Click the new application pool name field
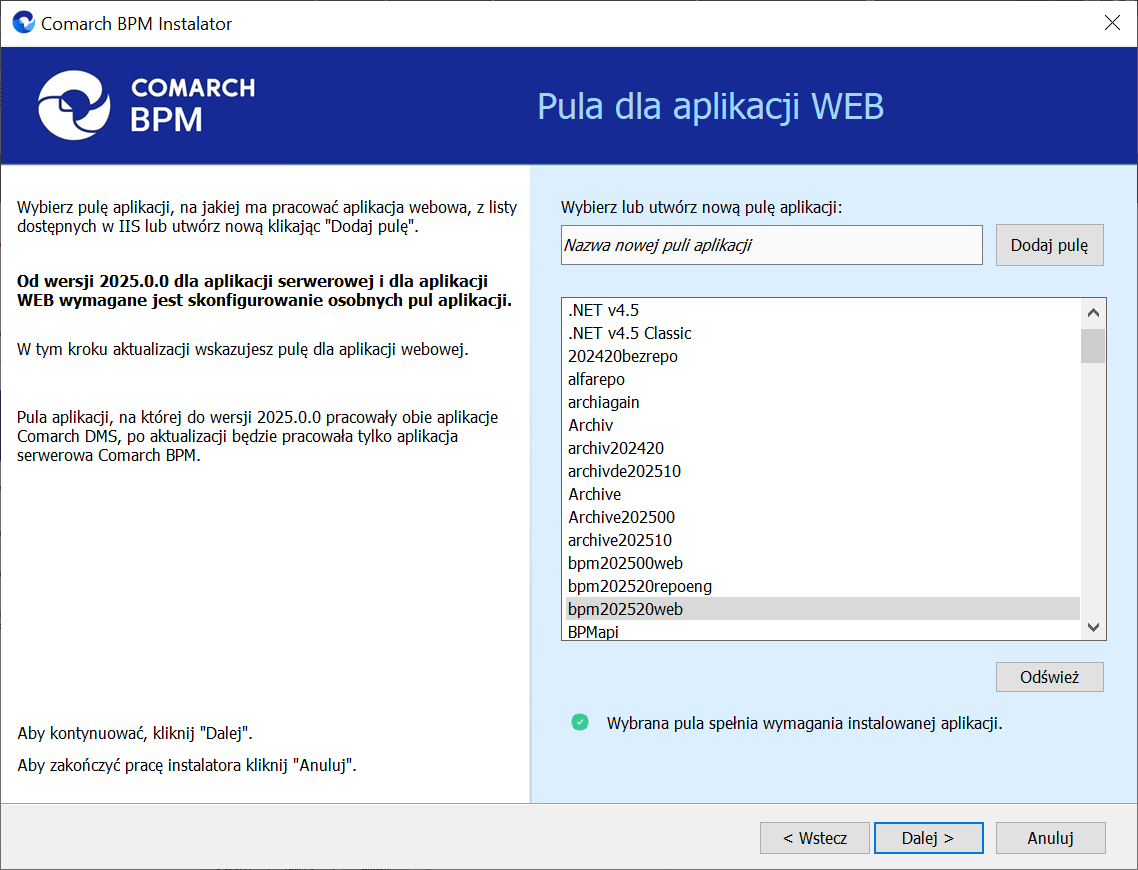The height and width of the screenshot is (870, 1138). 771,245
